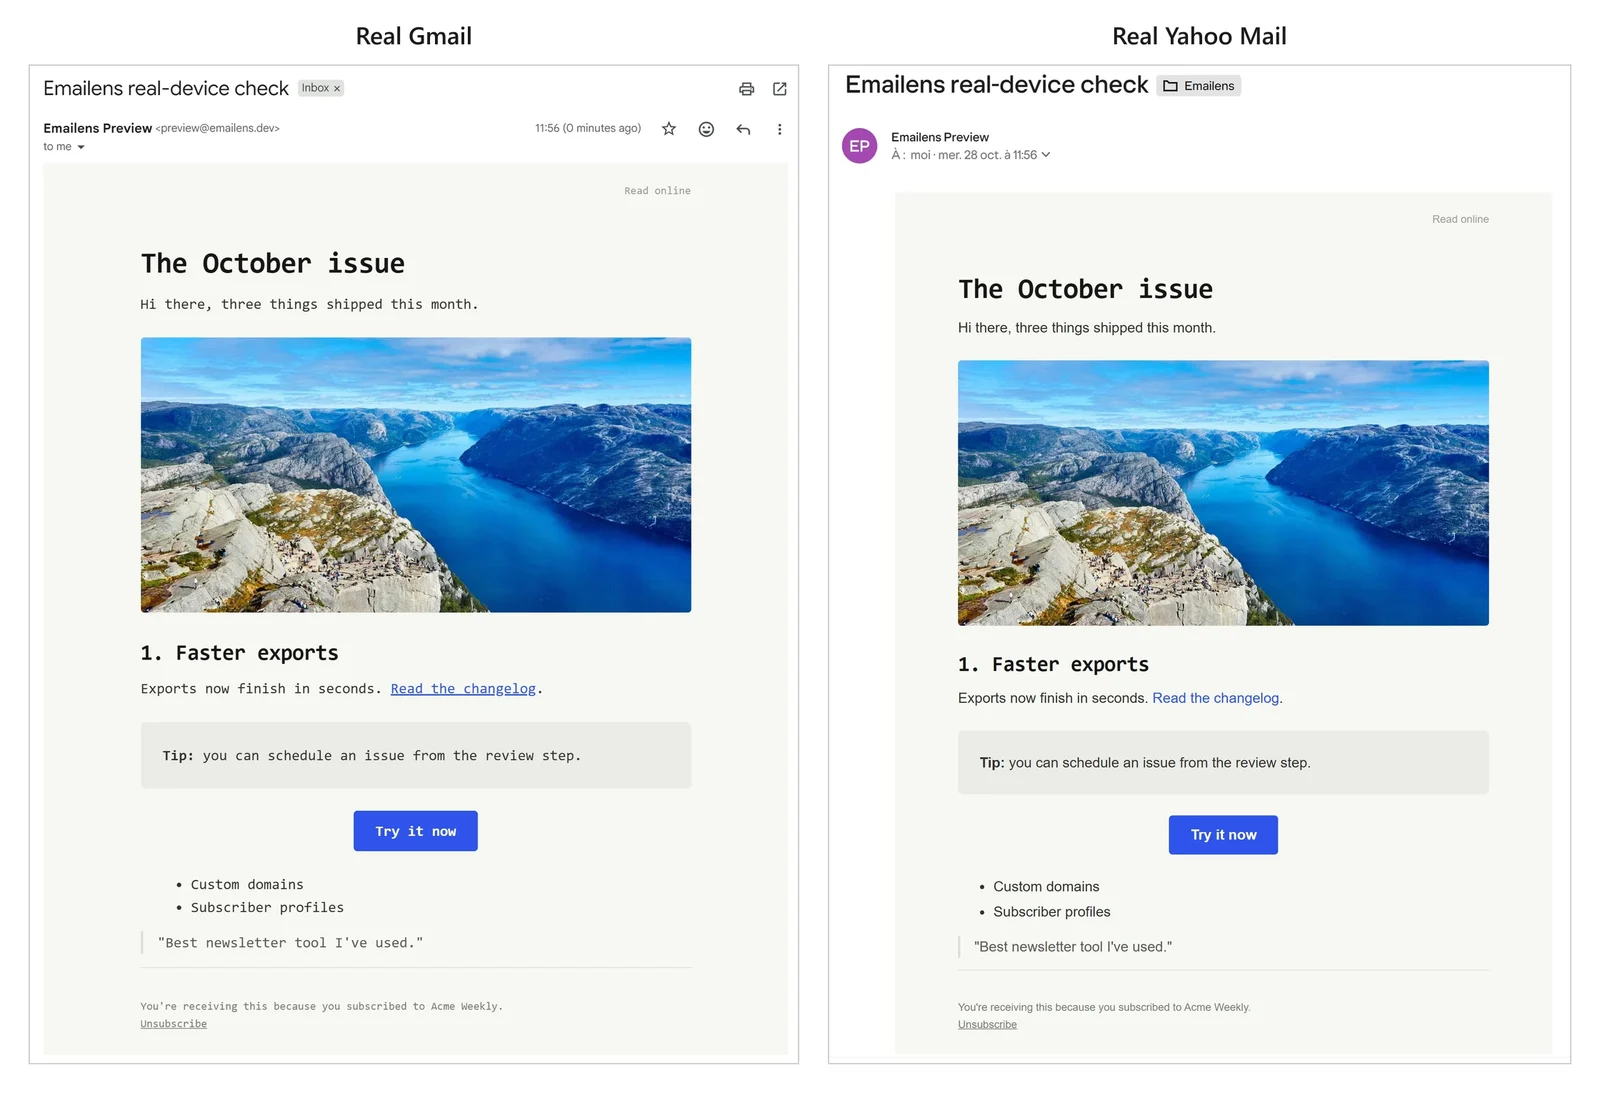The height and width of the screenshot is (1093, 1600).
Task: Click Unsubscribe link in Yahoo email
Action: coord(987,1025)
